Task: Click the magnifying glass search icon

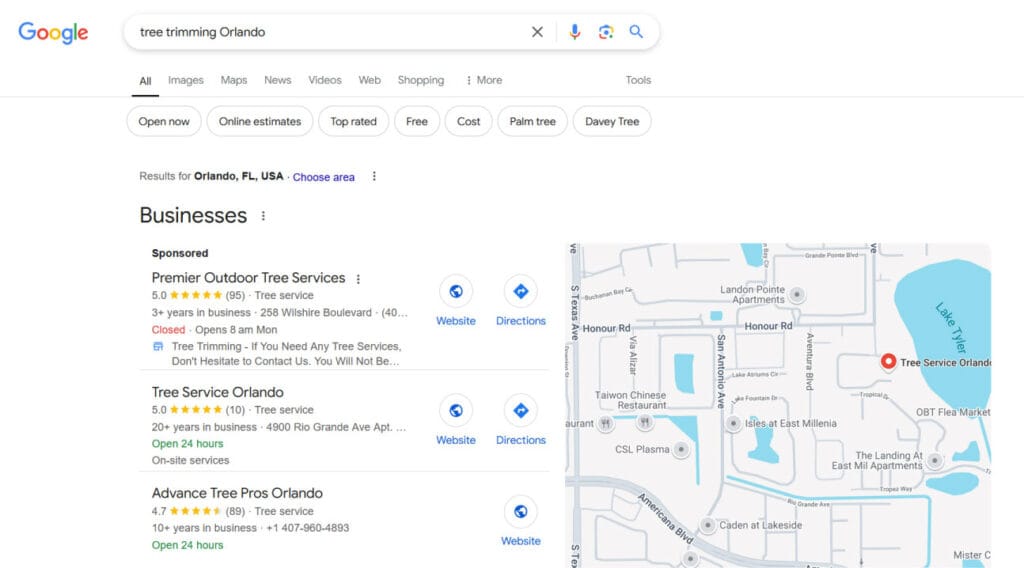Action: [636, 31]
